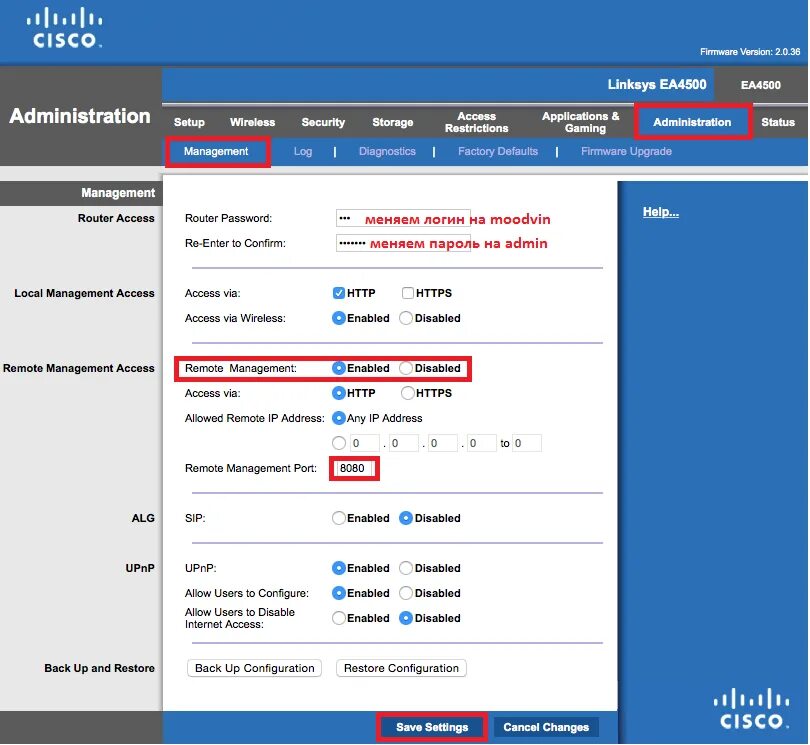Switch to the Security tab
This screenshot has width=810, height=745.
point(323,122)
